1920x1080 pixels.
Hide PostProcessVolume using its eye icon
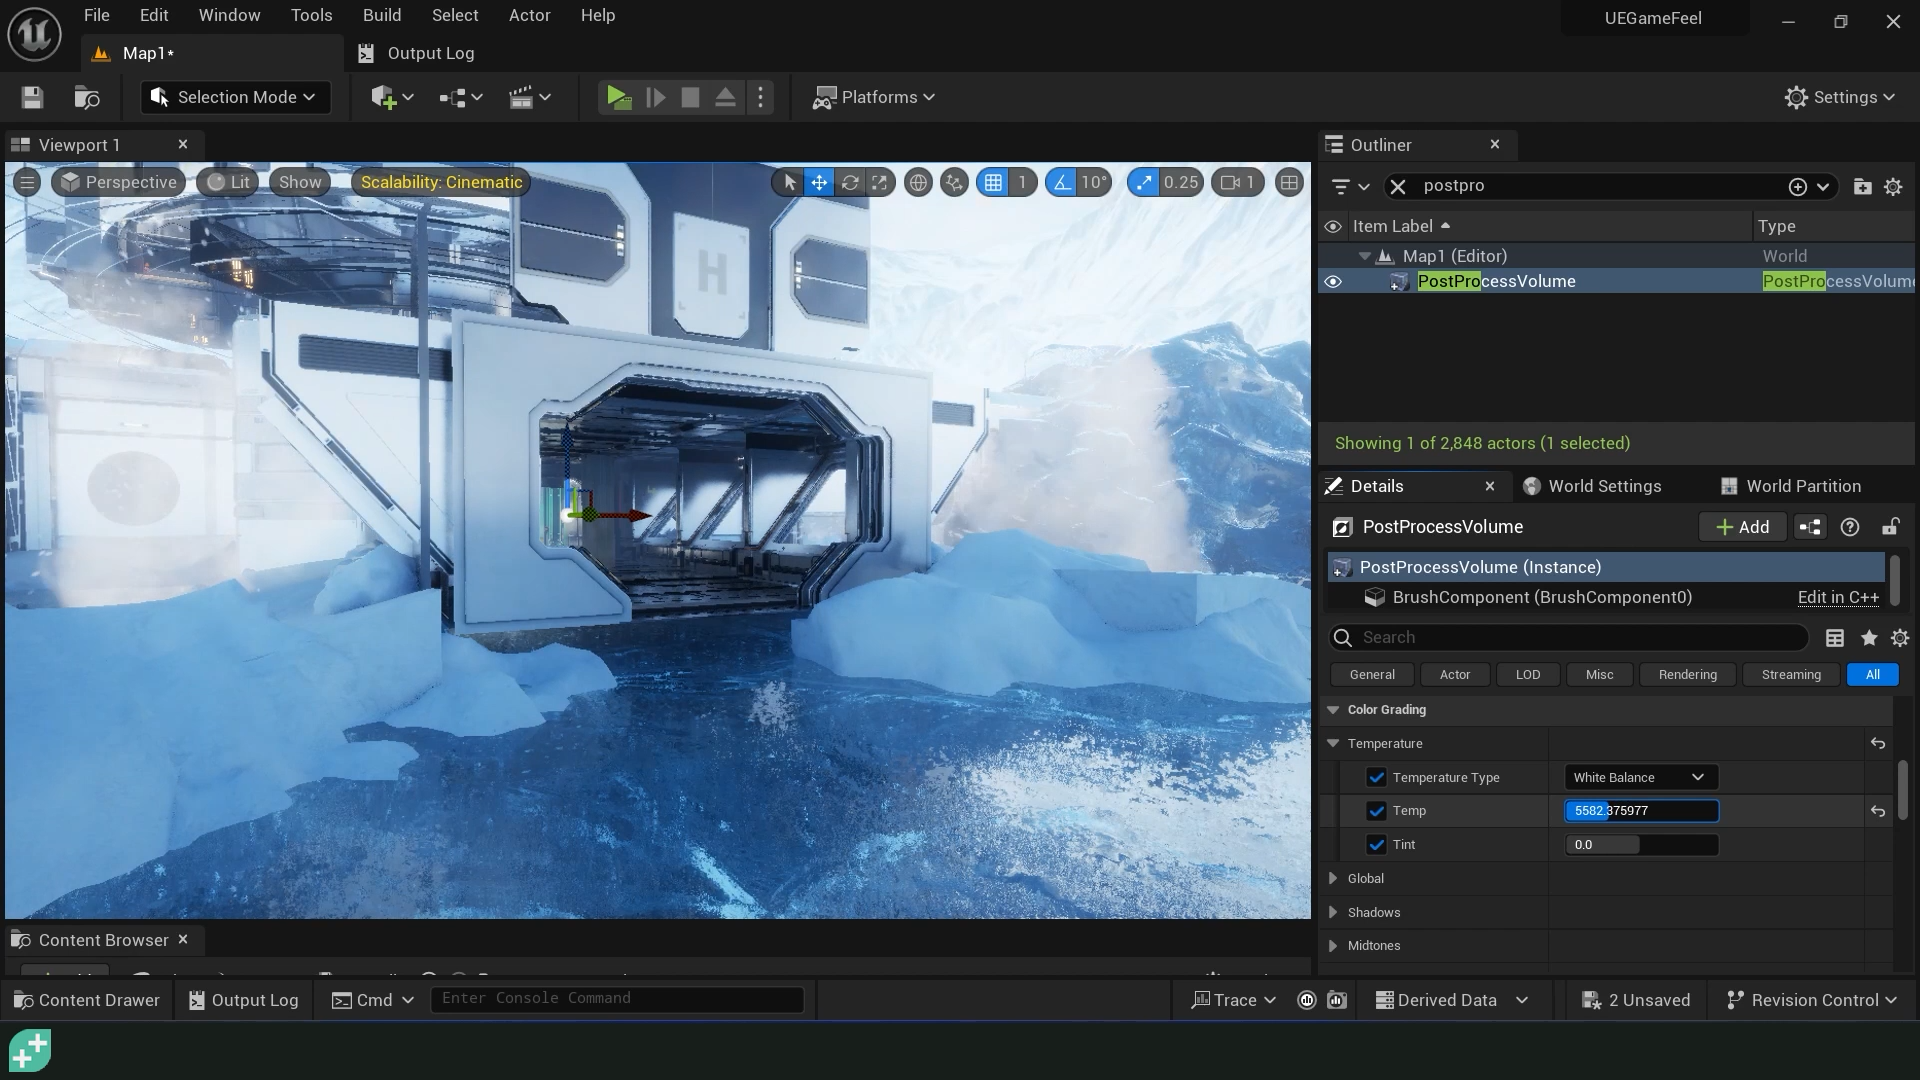tap(1333, 282)
